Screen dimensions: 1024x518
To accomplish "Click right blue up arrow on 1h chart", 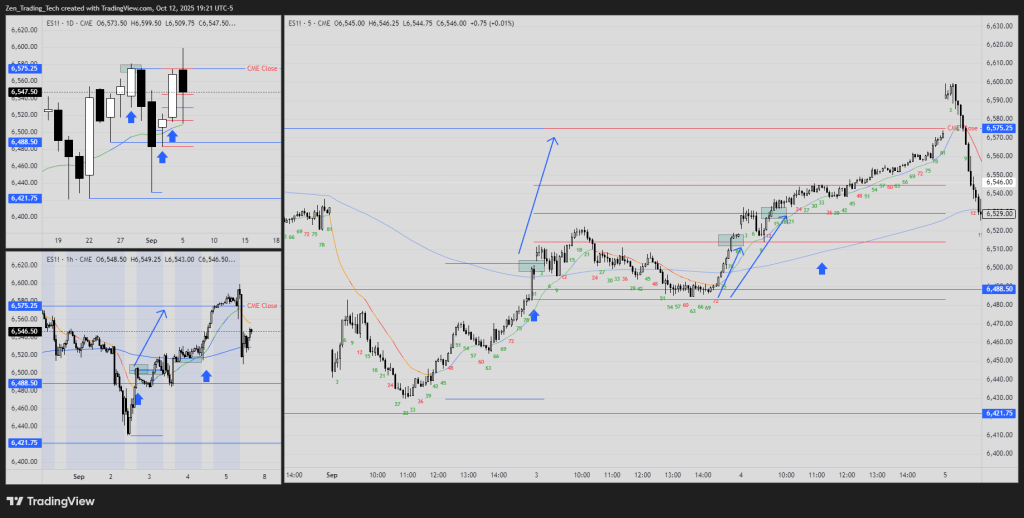I will 206,375.
